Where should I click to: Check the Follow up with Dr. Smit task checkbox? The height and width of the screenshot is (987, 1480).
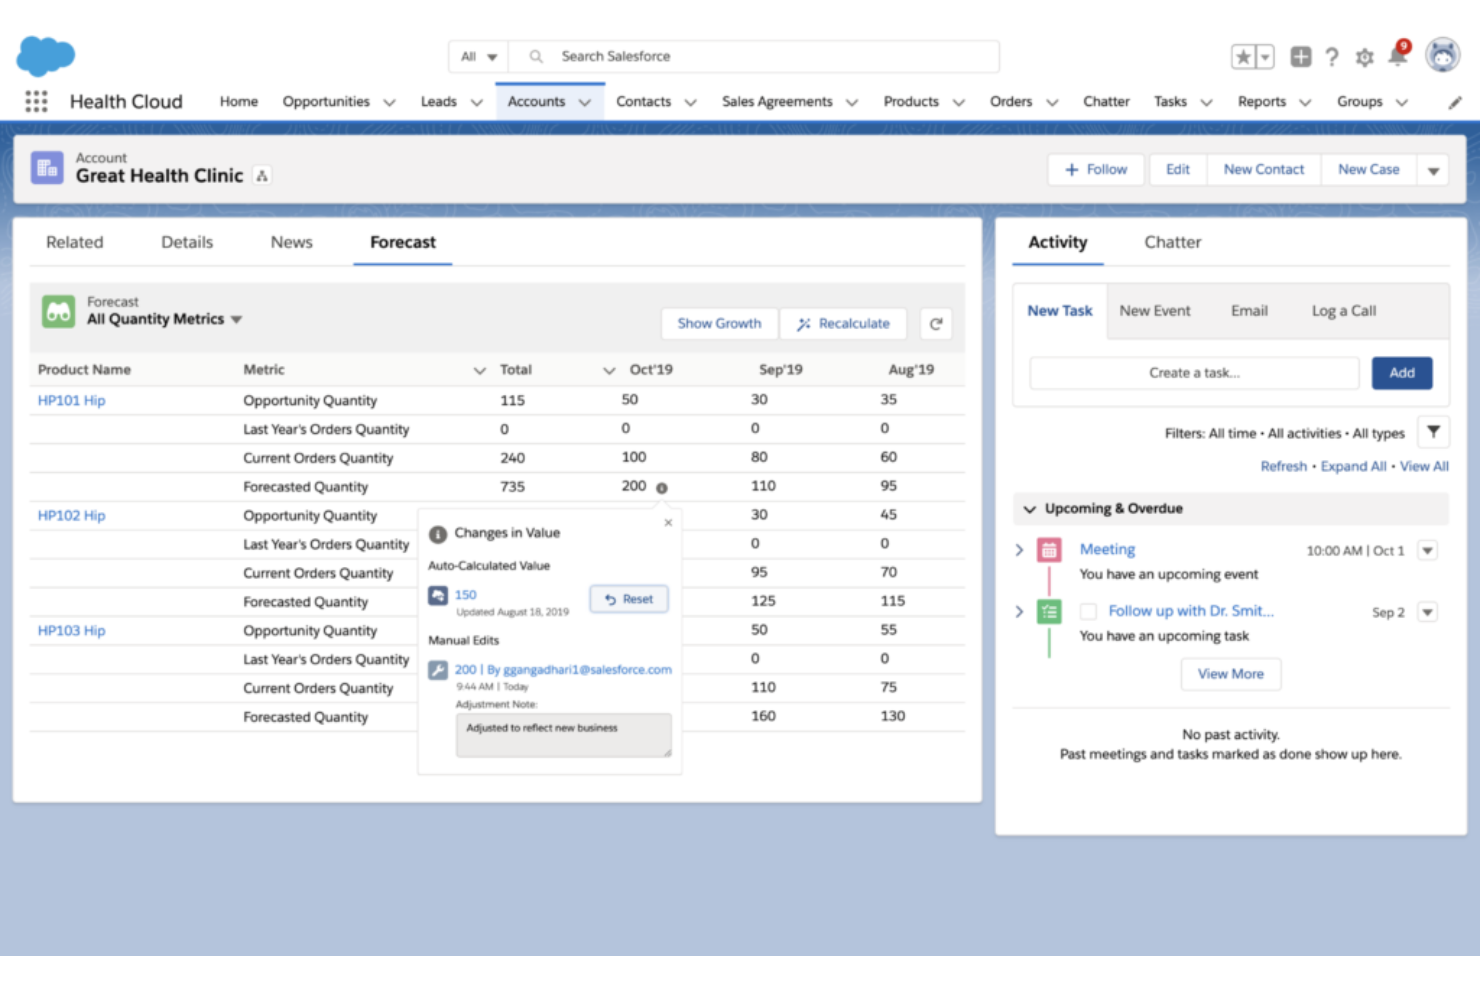[1089, 611]
